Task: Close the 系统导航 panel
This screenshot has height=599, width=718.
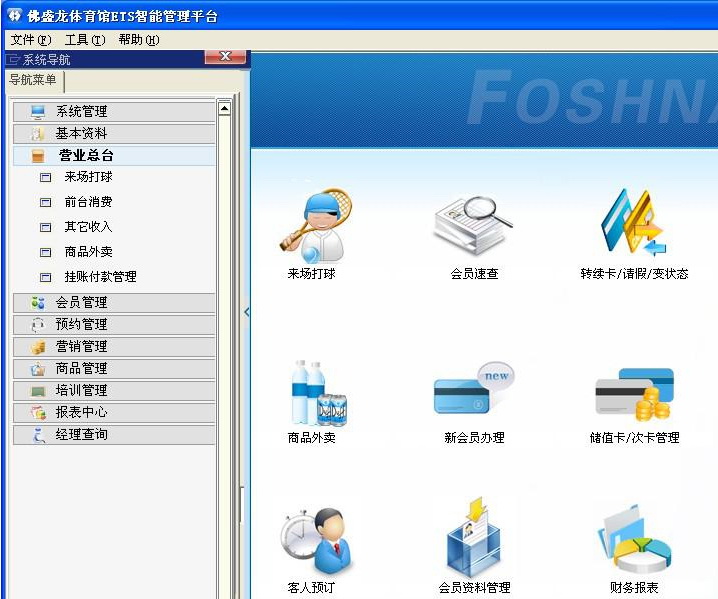Action: [225, 57]
